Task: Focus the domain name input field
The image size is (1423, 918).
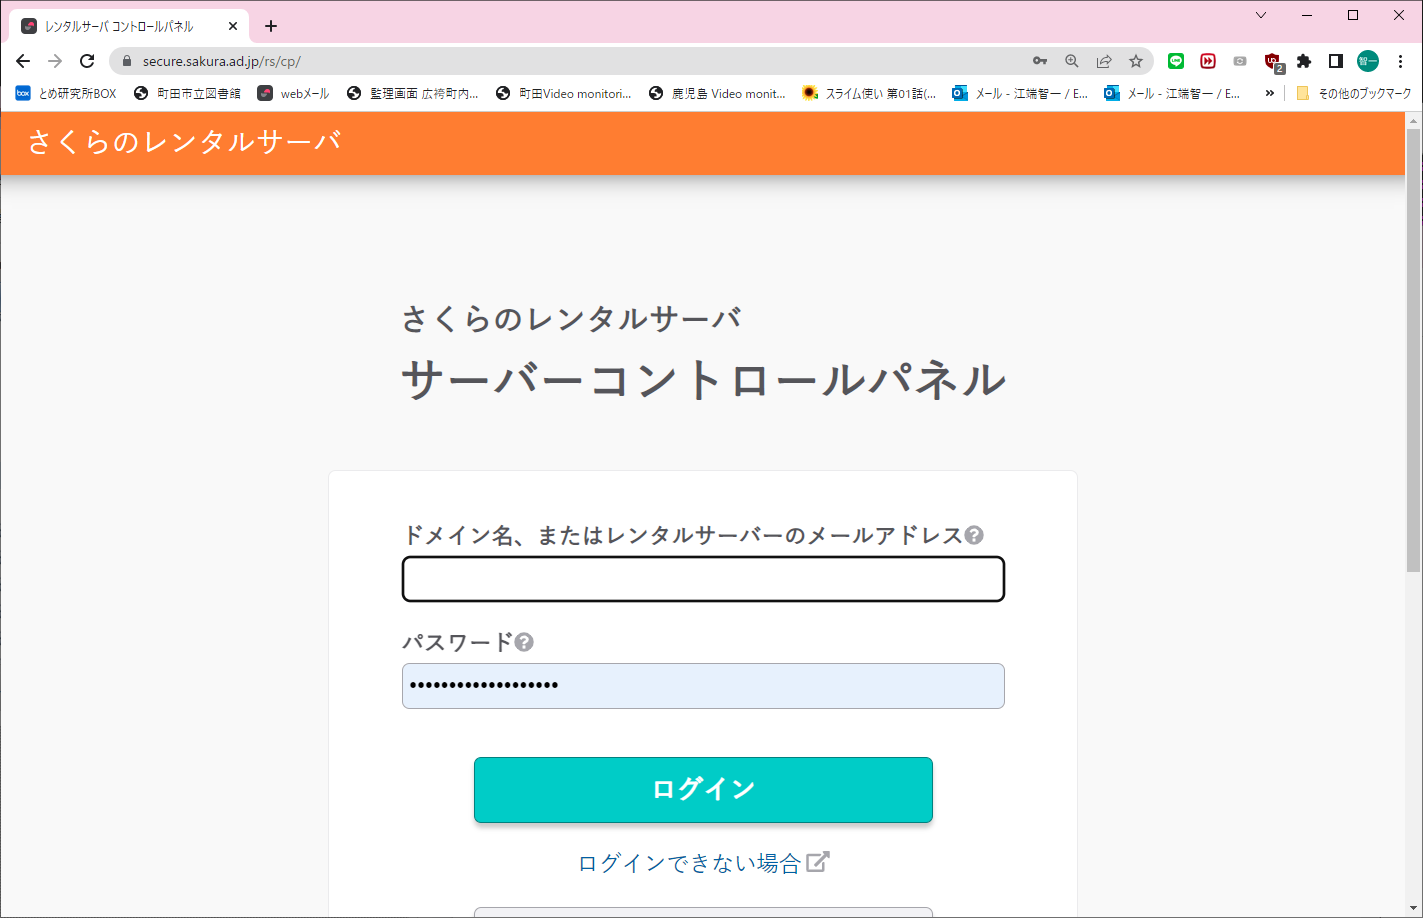Action: pos(703,580)
